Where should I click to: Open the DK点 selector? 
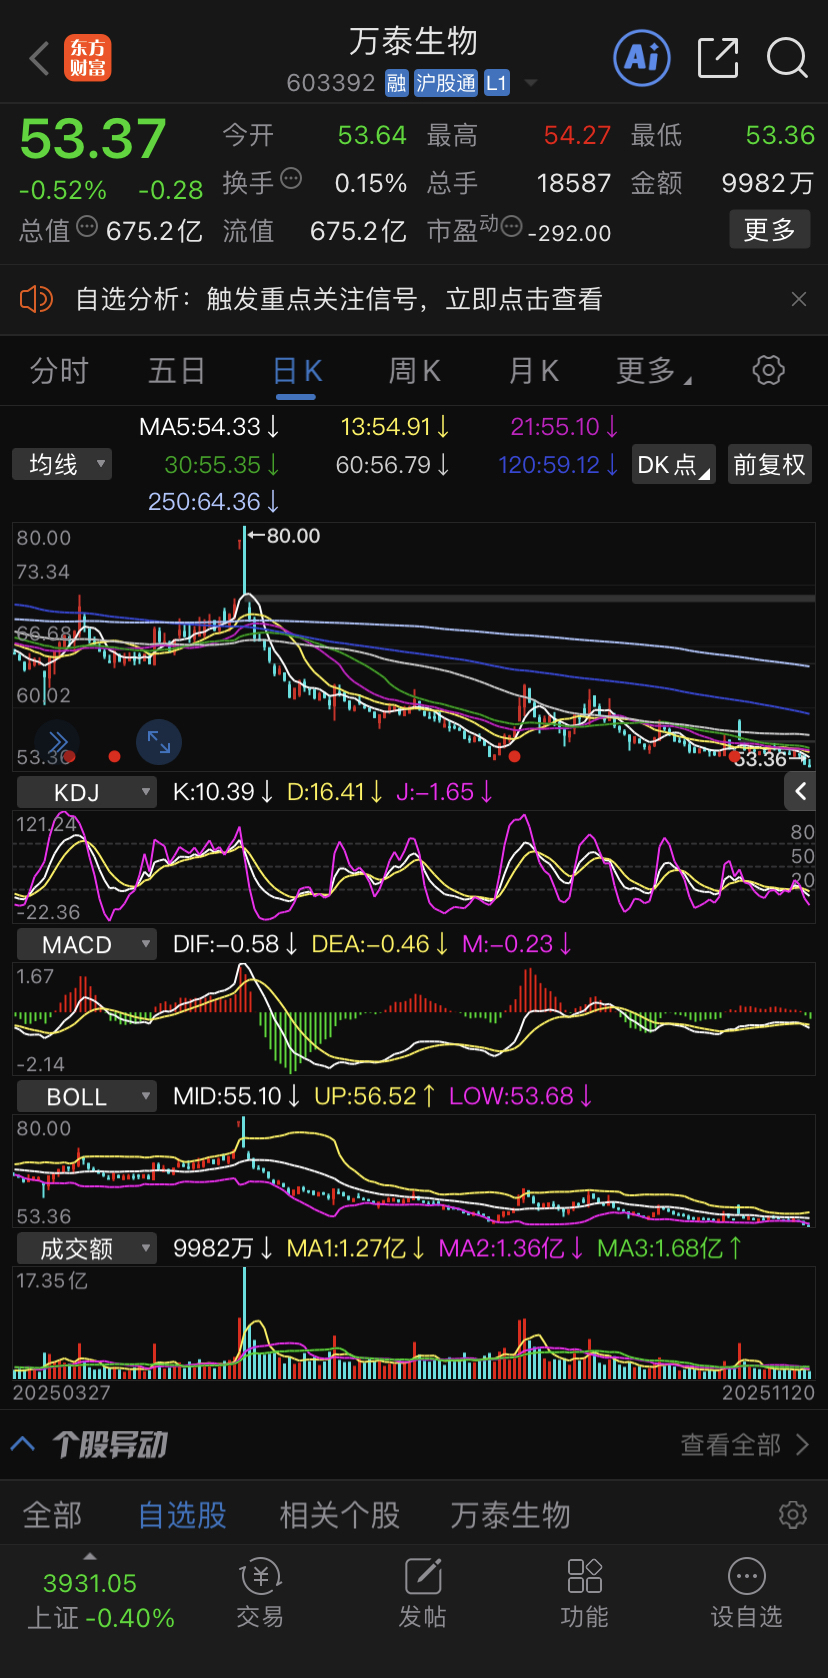coord(674,464)
